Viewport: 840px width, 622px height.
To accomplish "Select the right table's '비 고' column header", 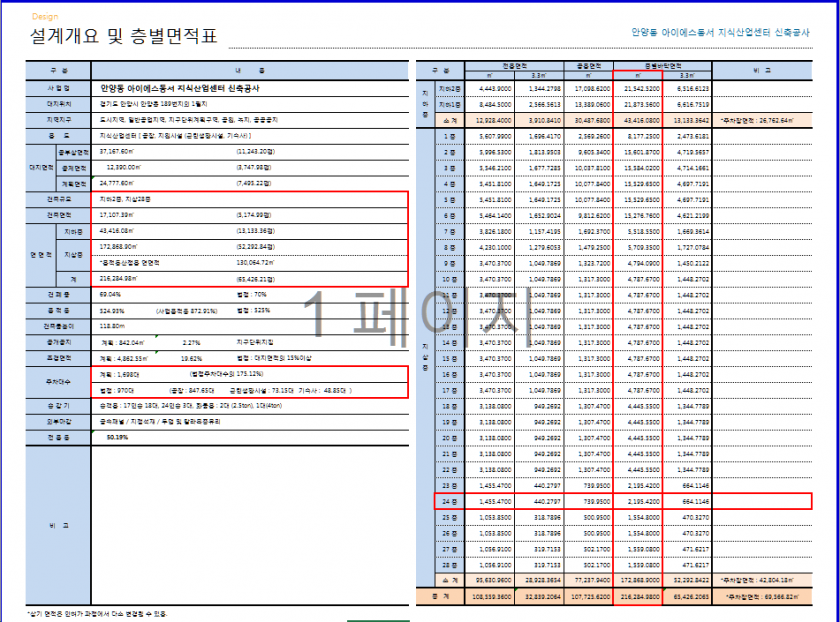I will click(x=765, y=70).
